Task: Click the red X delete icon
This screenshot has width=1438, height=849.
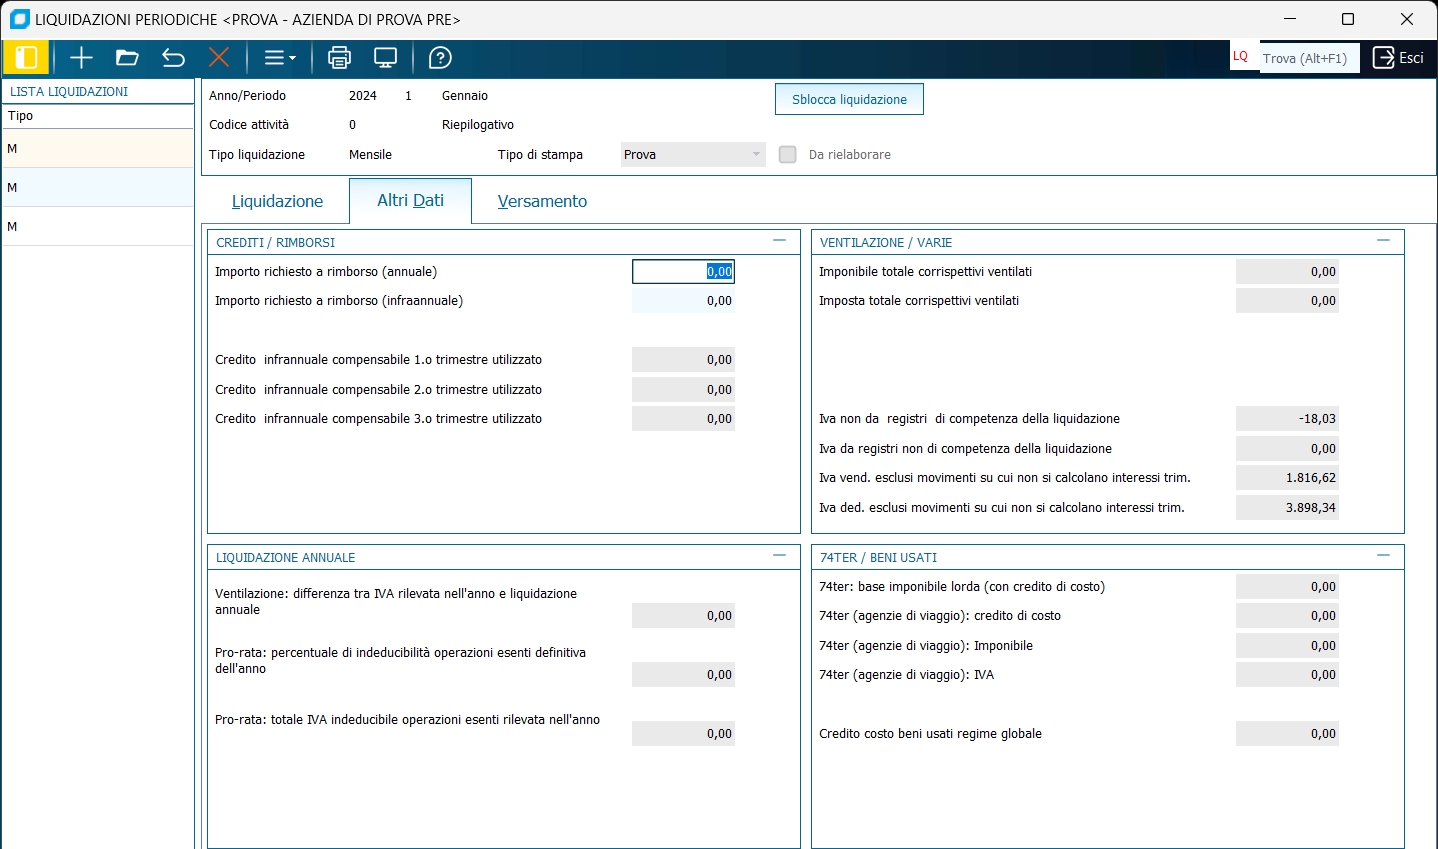Action: click(219, 58)
